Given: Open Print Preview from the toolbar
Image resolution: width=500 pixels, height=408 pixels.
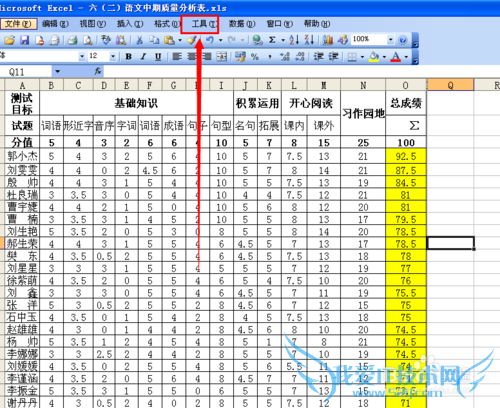Looking at the screenshot, I should click(87, 40).
